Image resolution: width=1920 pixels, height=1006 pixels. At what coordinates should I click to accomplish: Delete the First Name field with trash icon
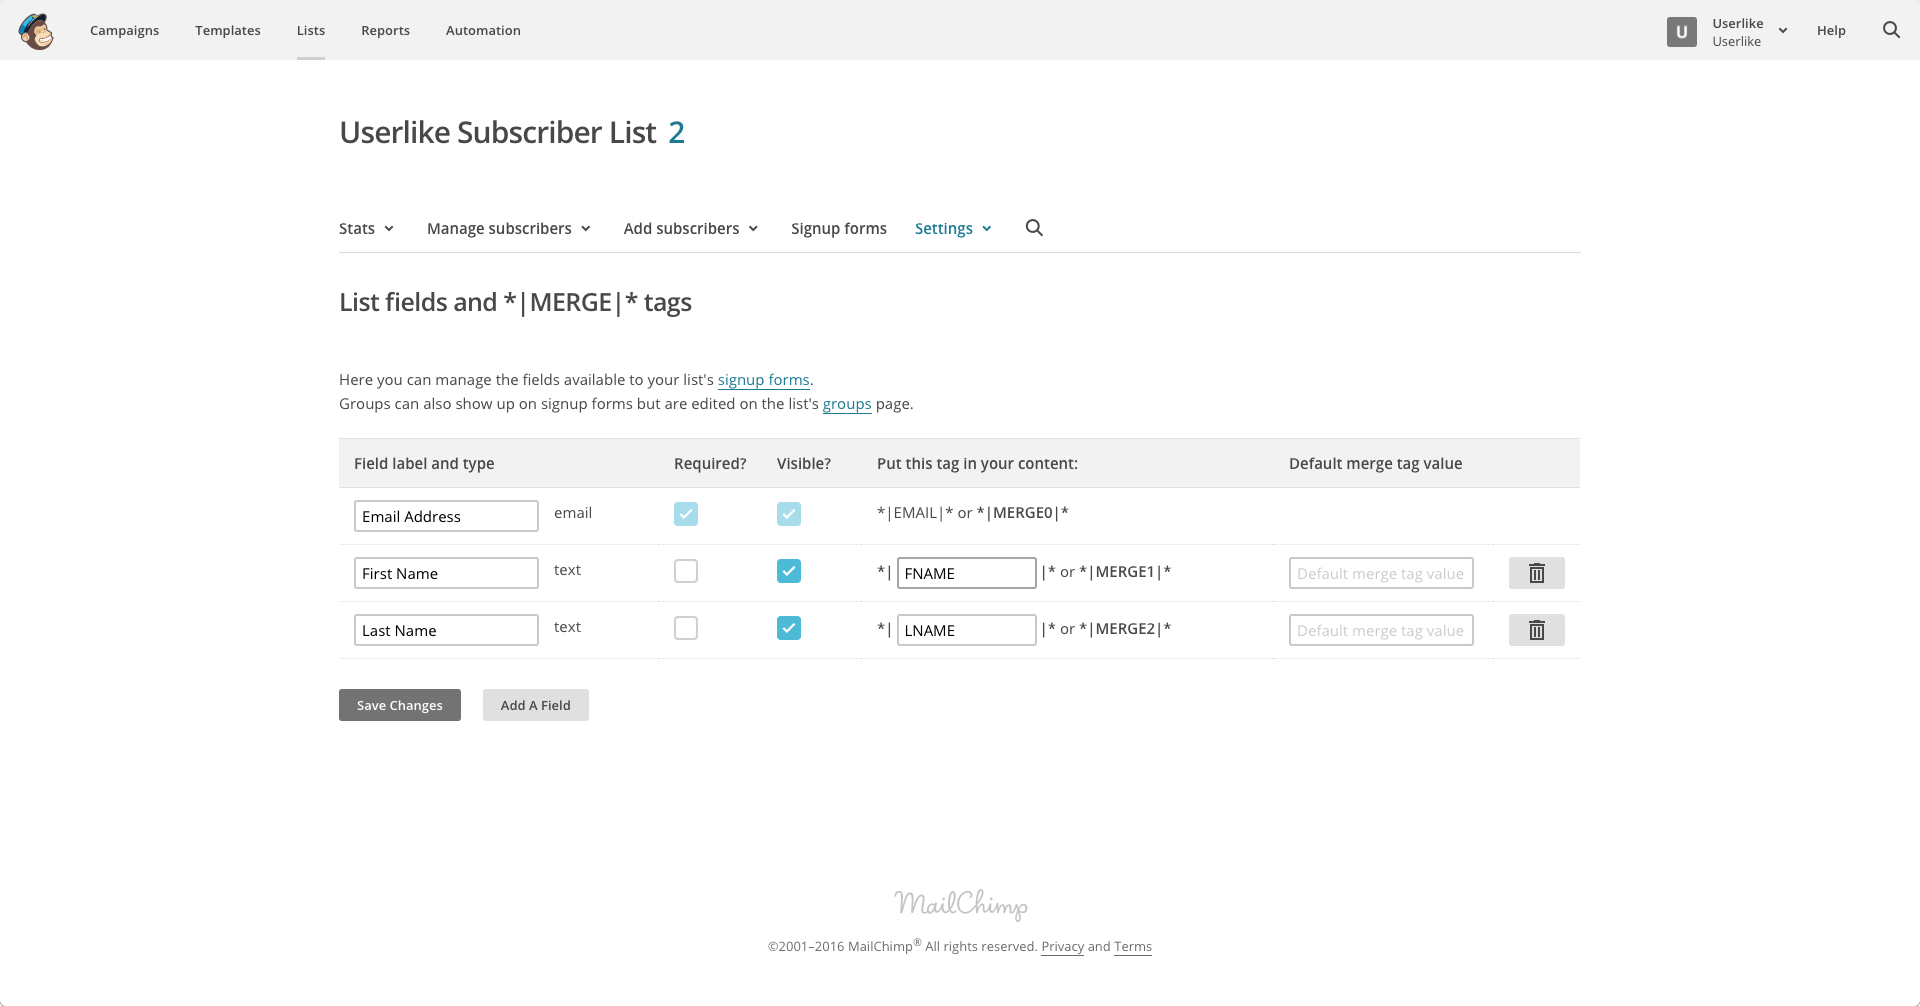click(1536, 573)
